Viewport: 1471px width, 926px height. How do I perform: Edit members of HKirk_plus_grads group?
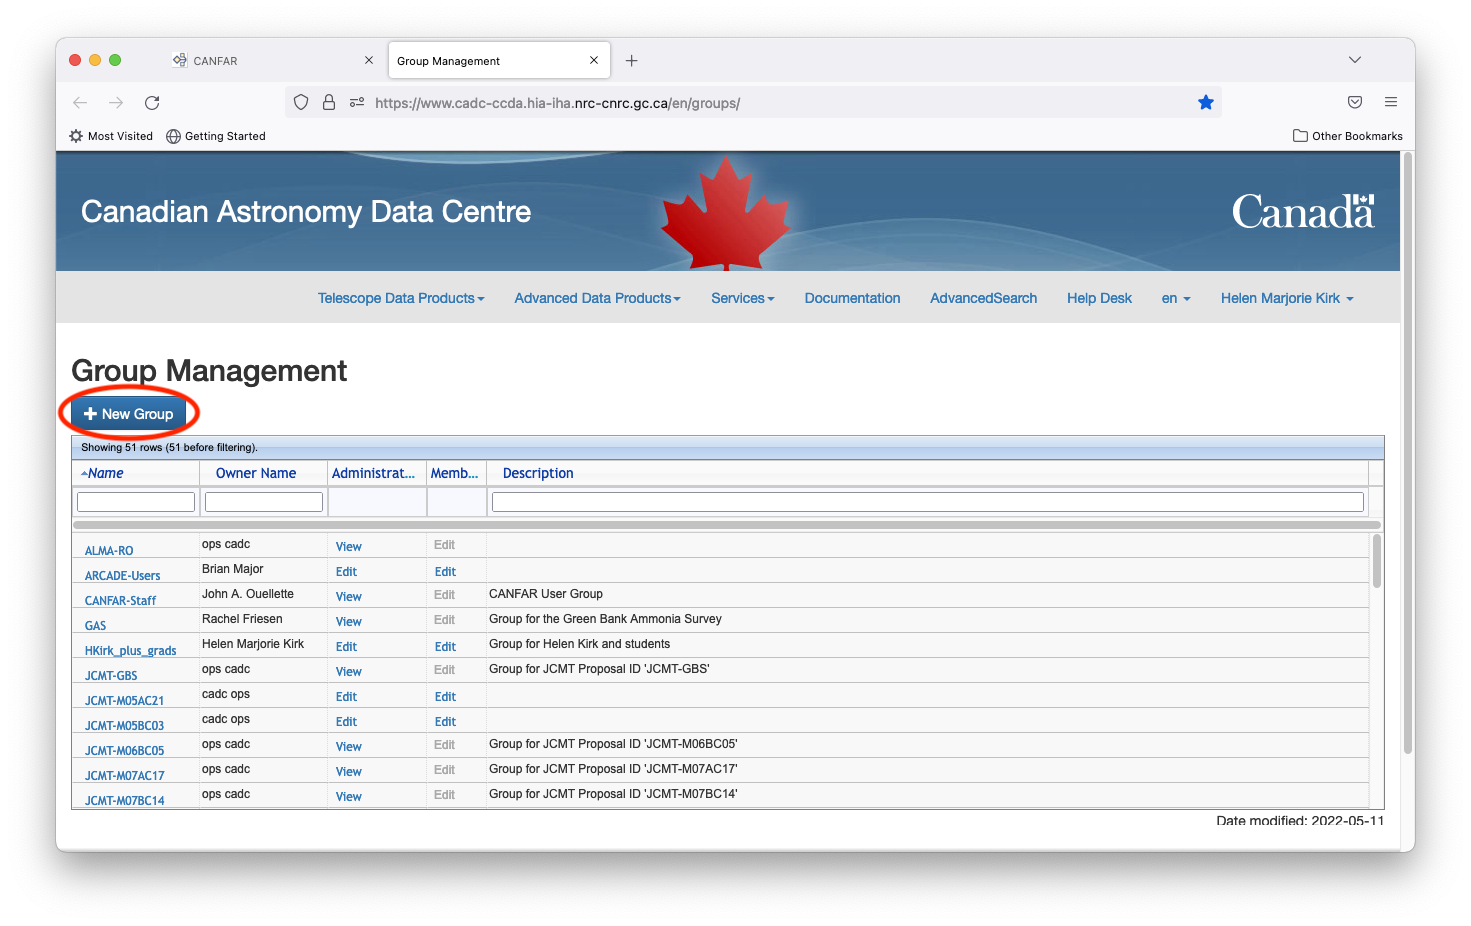tap(445, 647)
